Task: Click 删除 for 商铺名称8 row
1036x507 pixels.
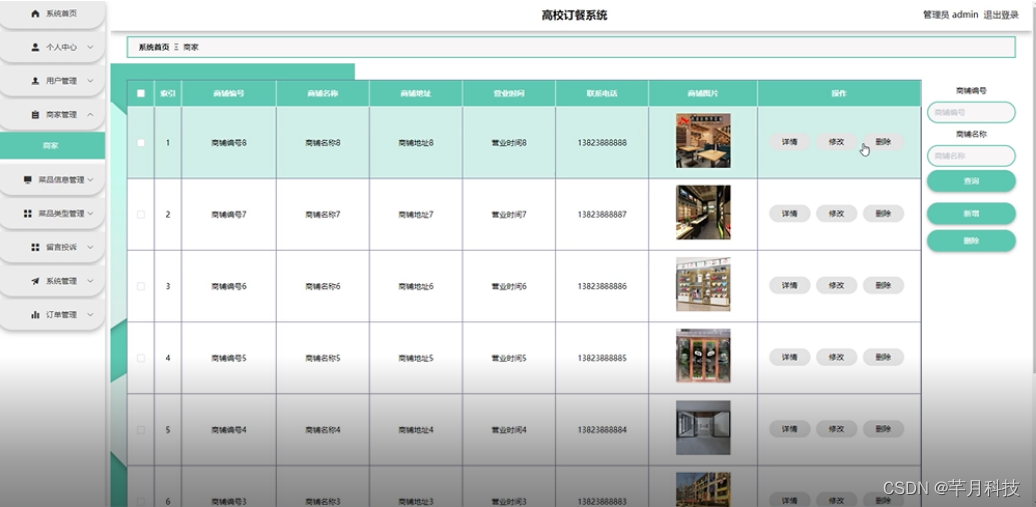Action: click(883, 142)
